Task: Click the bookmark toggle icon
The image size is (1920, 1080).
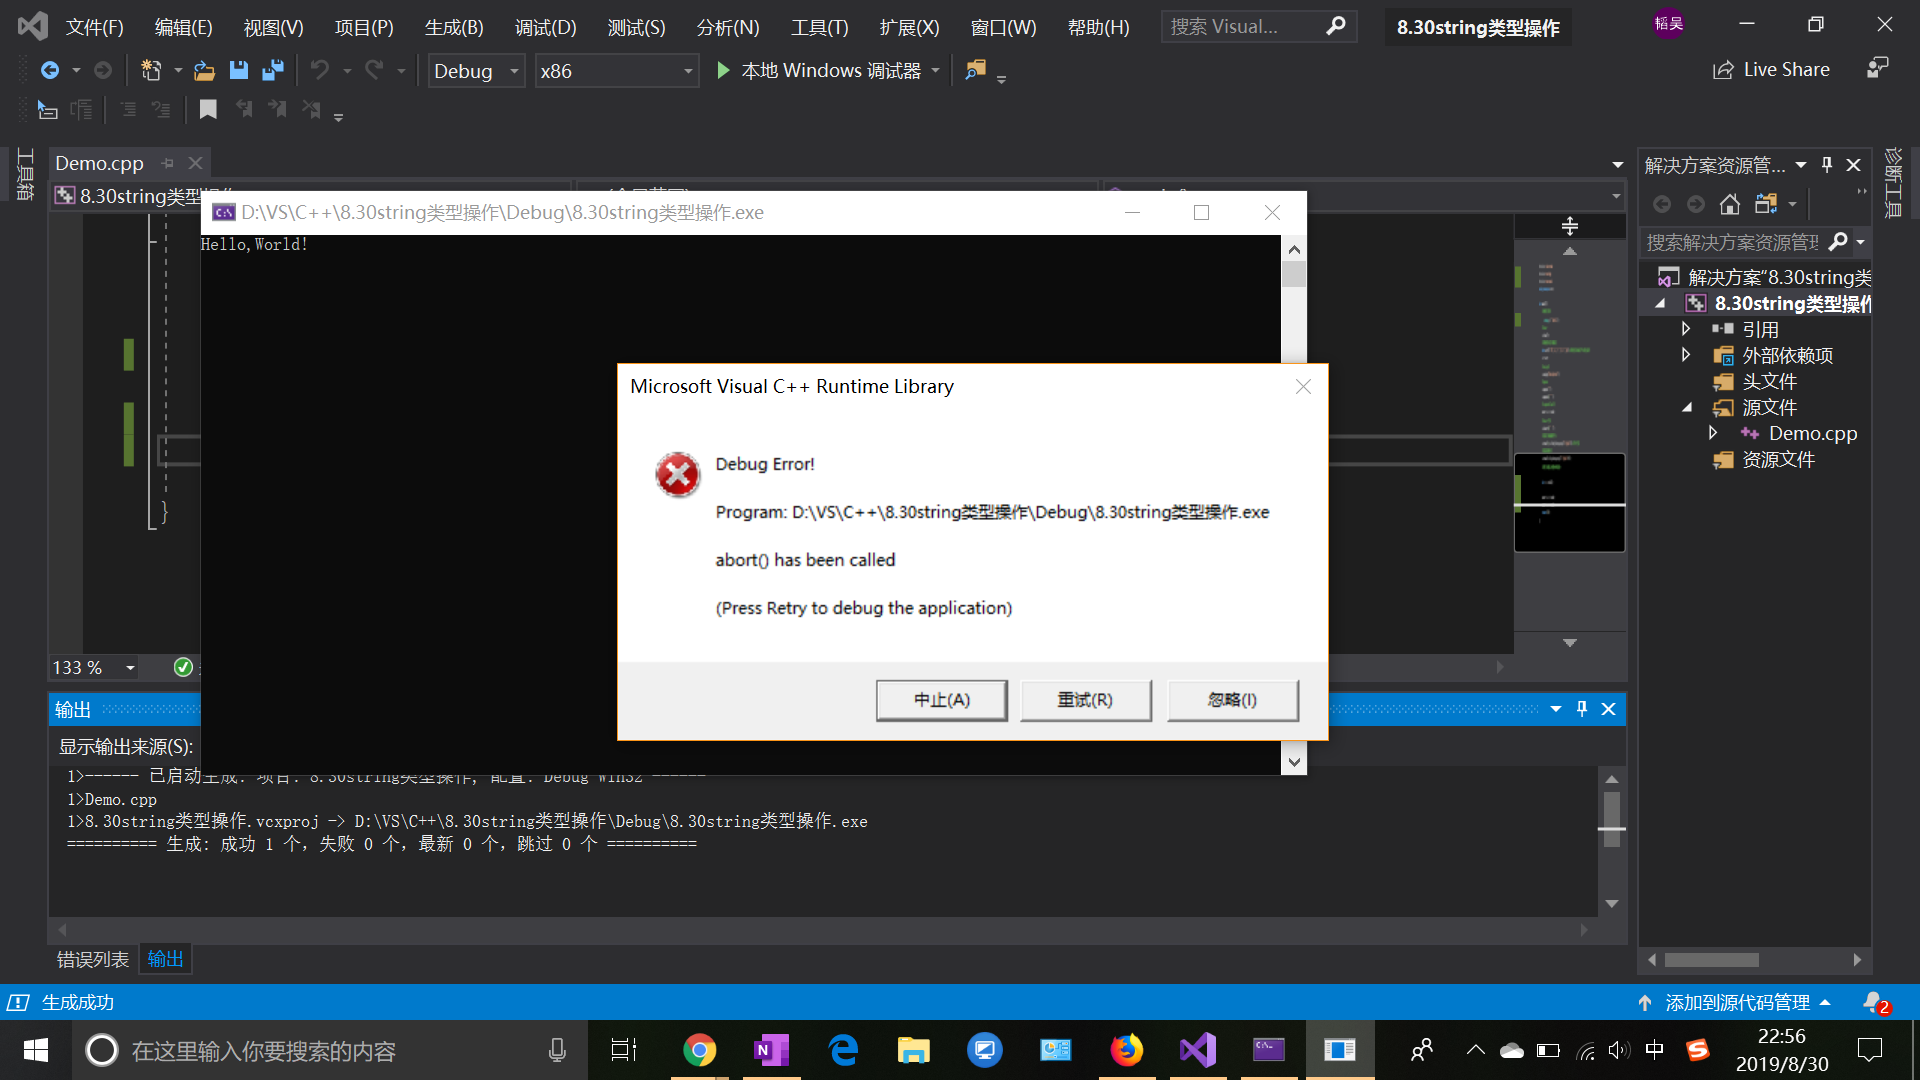Action: tap(208, 109)
